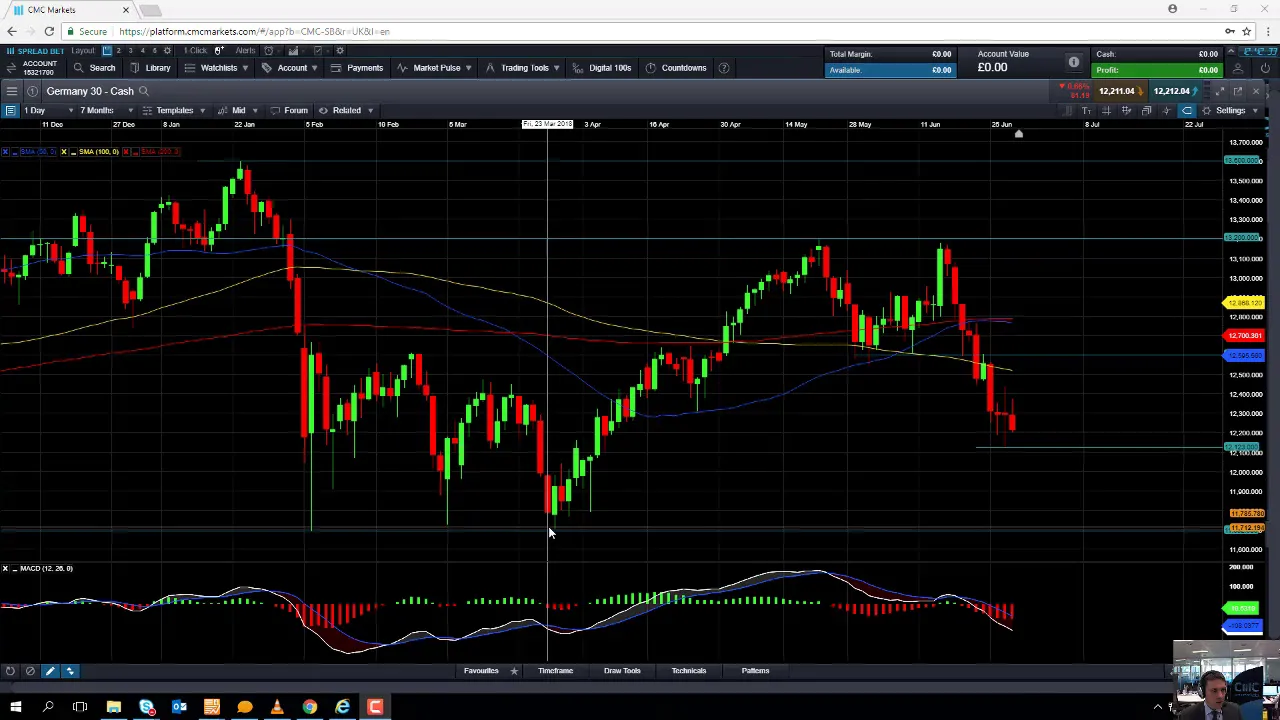Click the help question mark icon
1280x720 pixels.
724,68
